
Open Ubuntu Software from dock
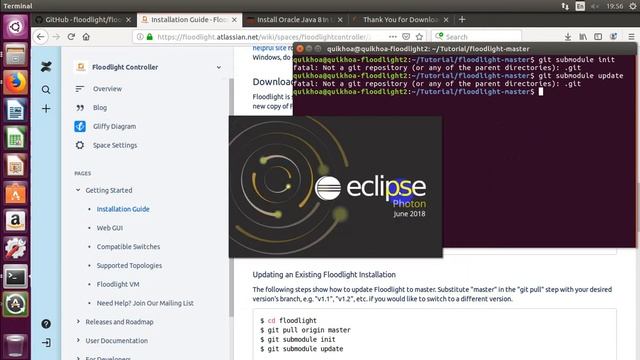point(15,193)
